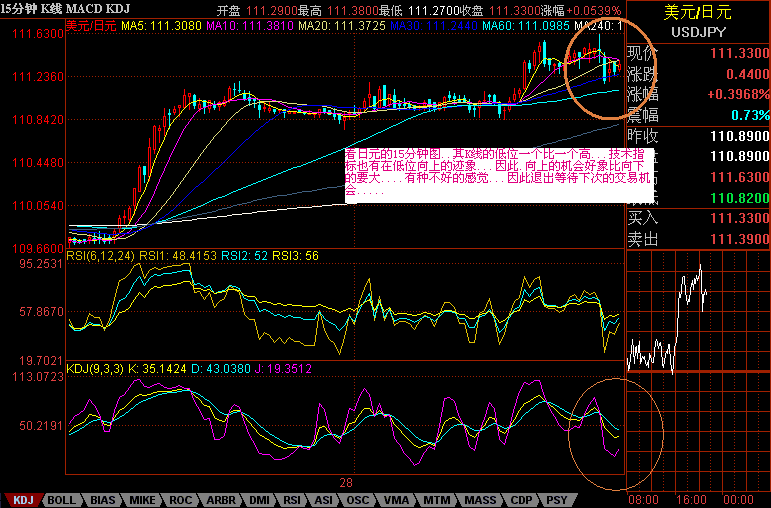Click the 涨幅 +0.3968% quote row
771x508 pixels.
[x=698, y=94]
